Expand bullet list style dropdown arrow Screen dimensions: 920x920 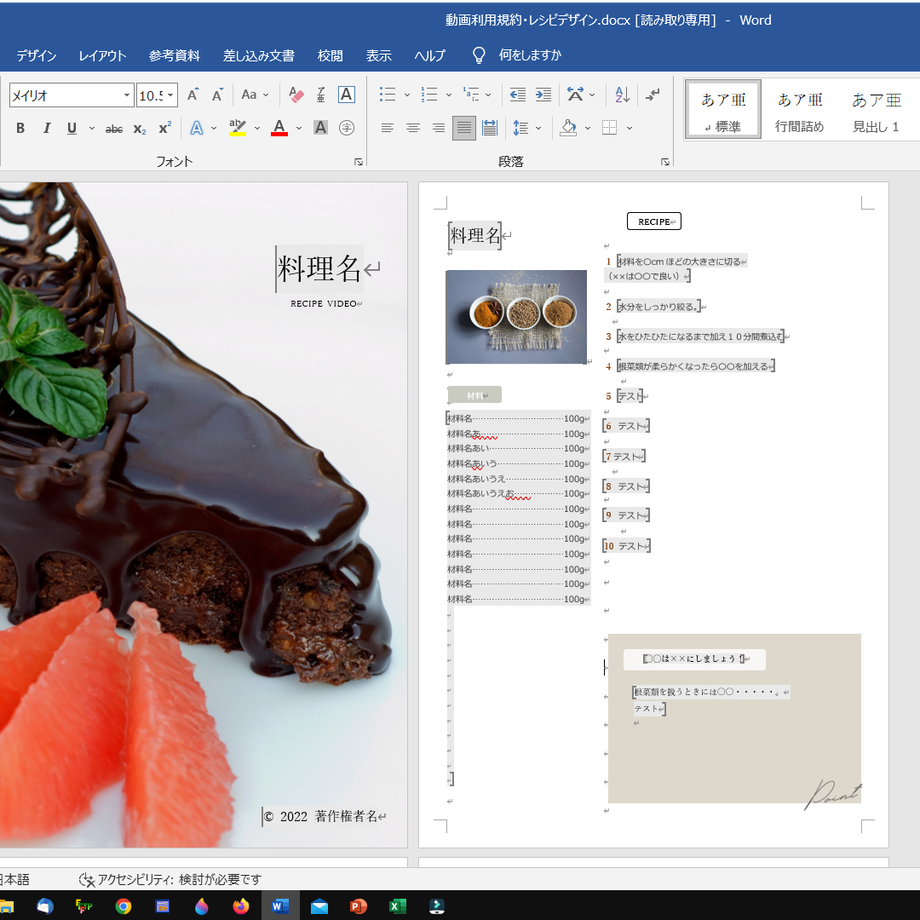(x=407, y=94)
